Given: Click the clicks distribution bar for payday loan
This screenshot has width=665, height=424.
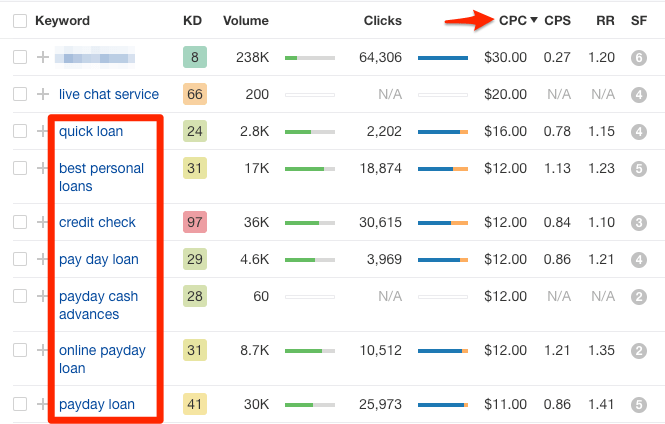Looking at the screenshot, I should click(442, 405).
